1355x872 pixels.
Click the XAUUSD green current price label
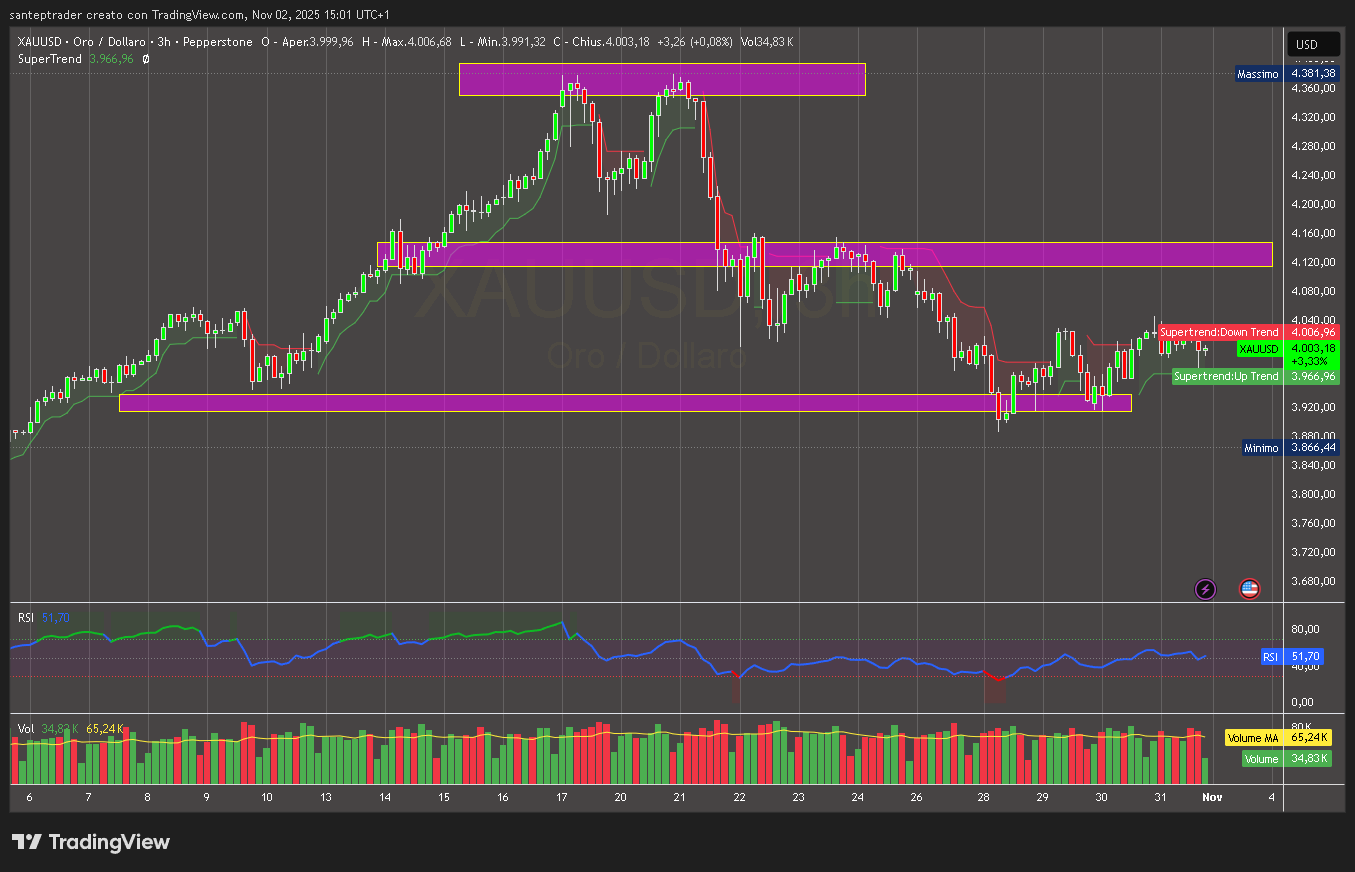pyautogui.click(x=1258, y=348)
